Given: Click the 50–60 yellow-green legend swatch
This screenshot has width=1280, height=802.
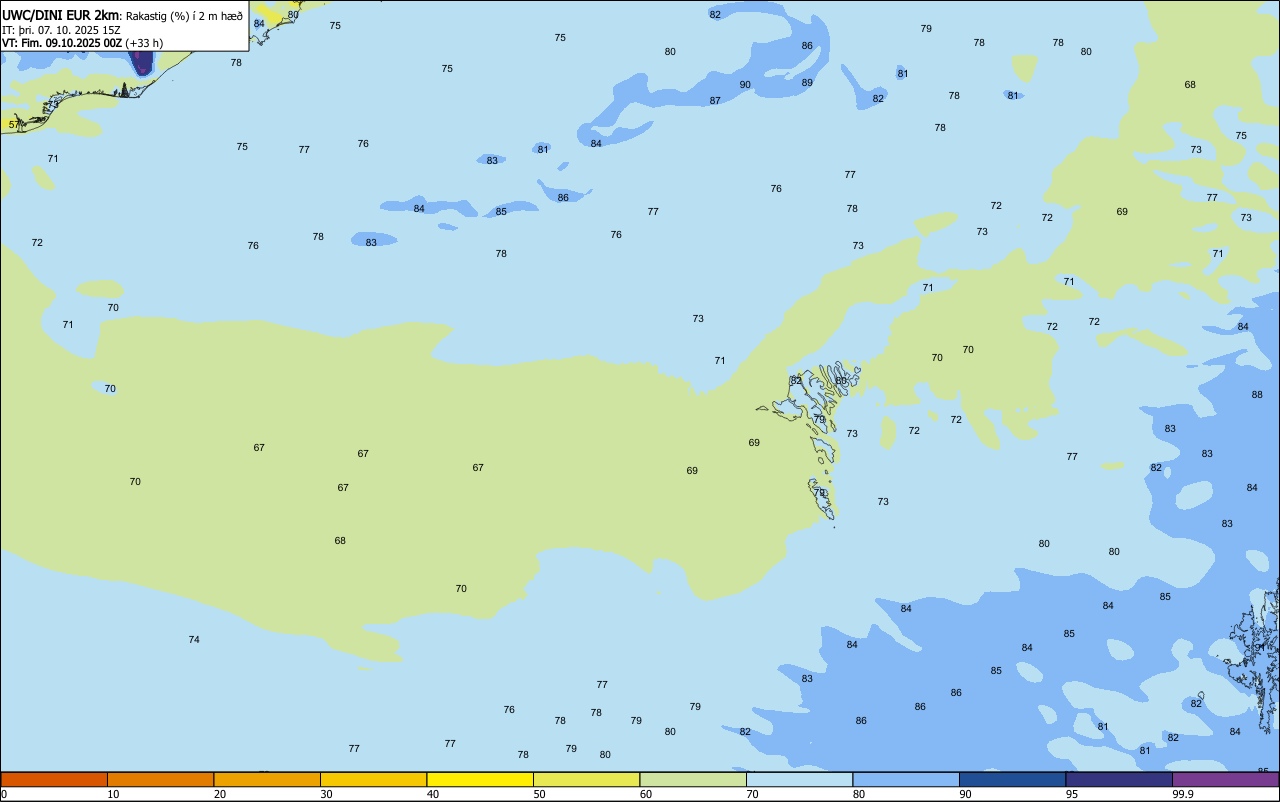Looking at the screenshot, I should pyautogui.click(x=586, y=779).
